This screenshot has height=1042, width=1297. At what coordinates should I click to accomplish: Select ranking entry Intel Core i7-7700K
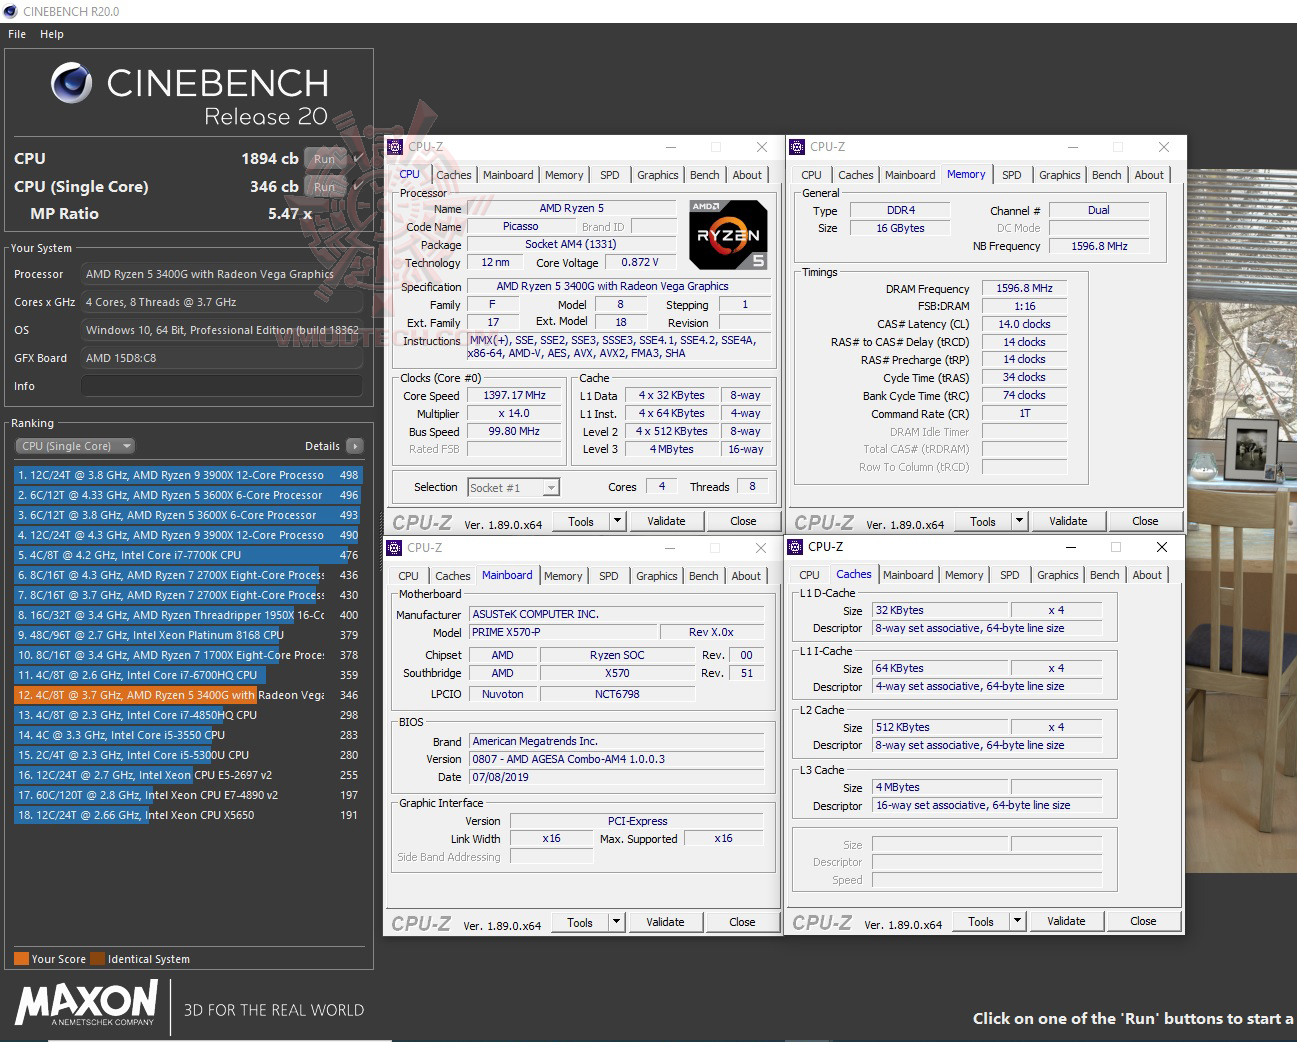click(188, 555)
